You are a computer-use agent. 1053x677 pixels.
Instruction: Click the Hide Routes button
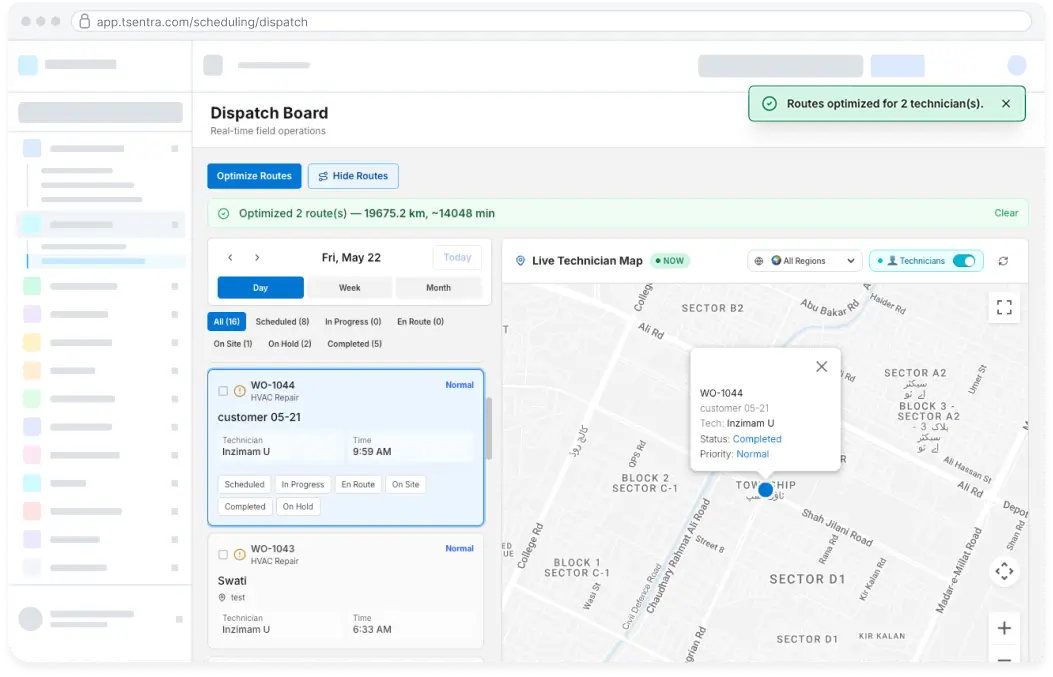coord(353,176)
